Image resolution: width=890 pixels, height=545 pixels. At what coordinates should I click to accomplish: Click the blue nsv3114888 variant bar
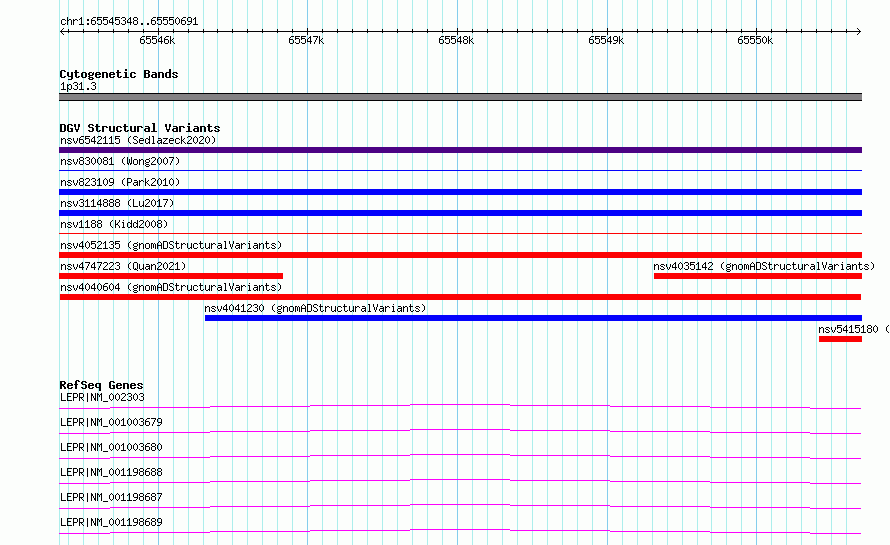click(x=460, y=213)
